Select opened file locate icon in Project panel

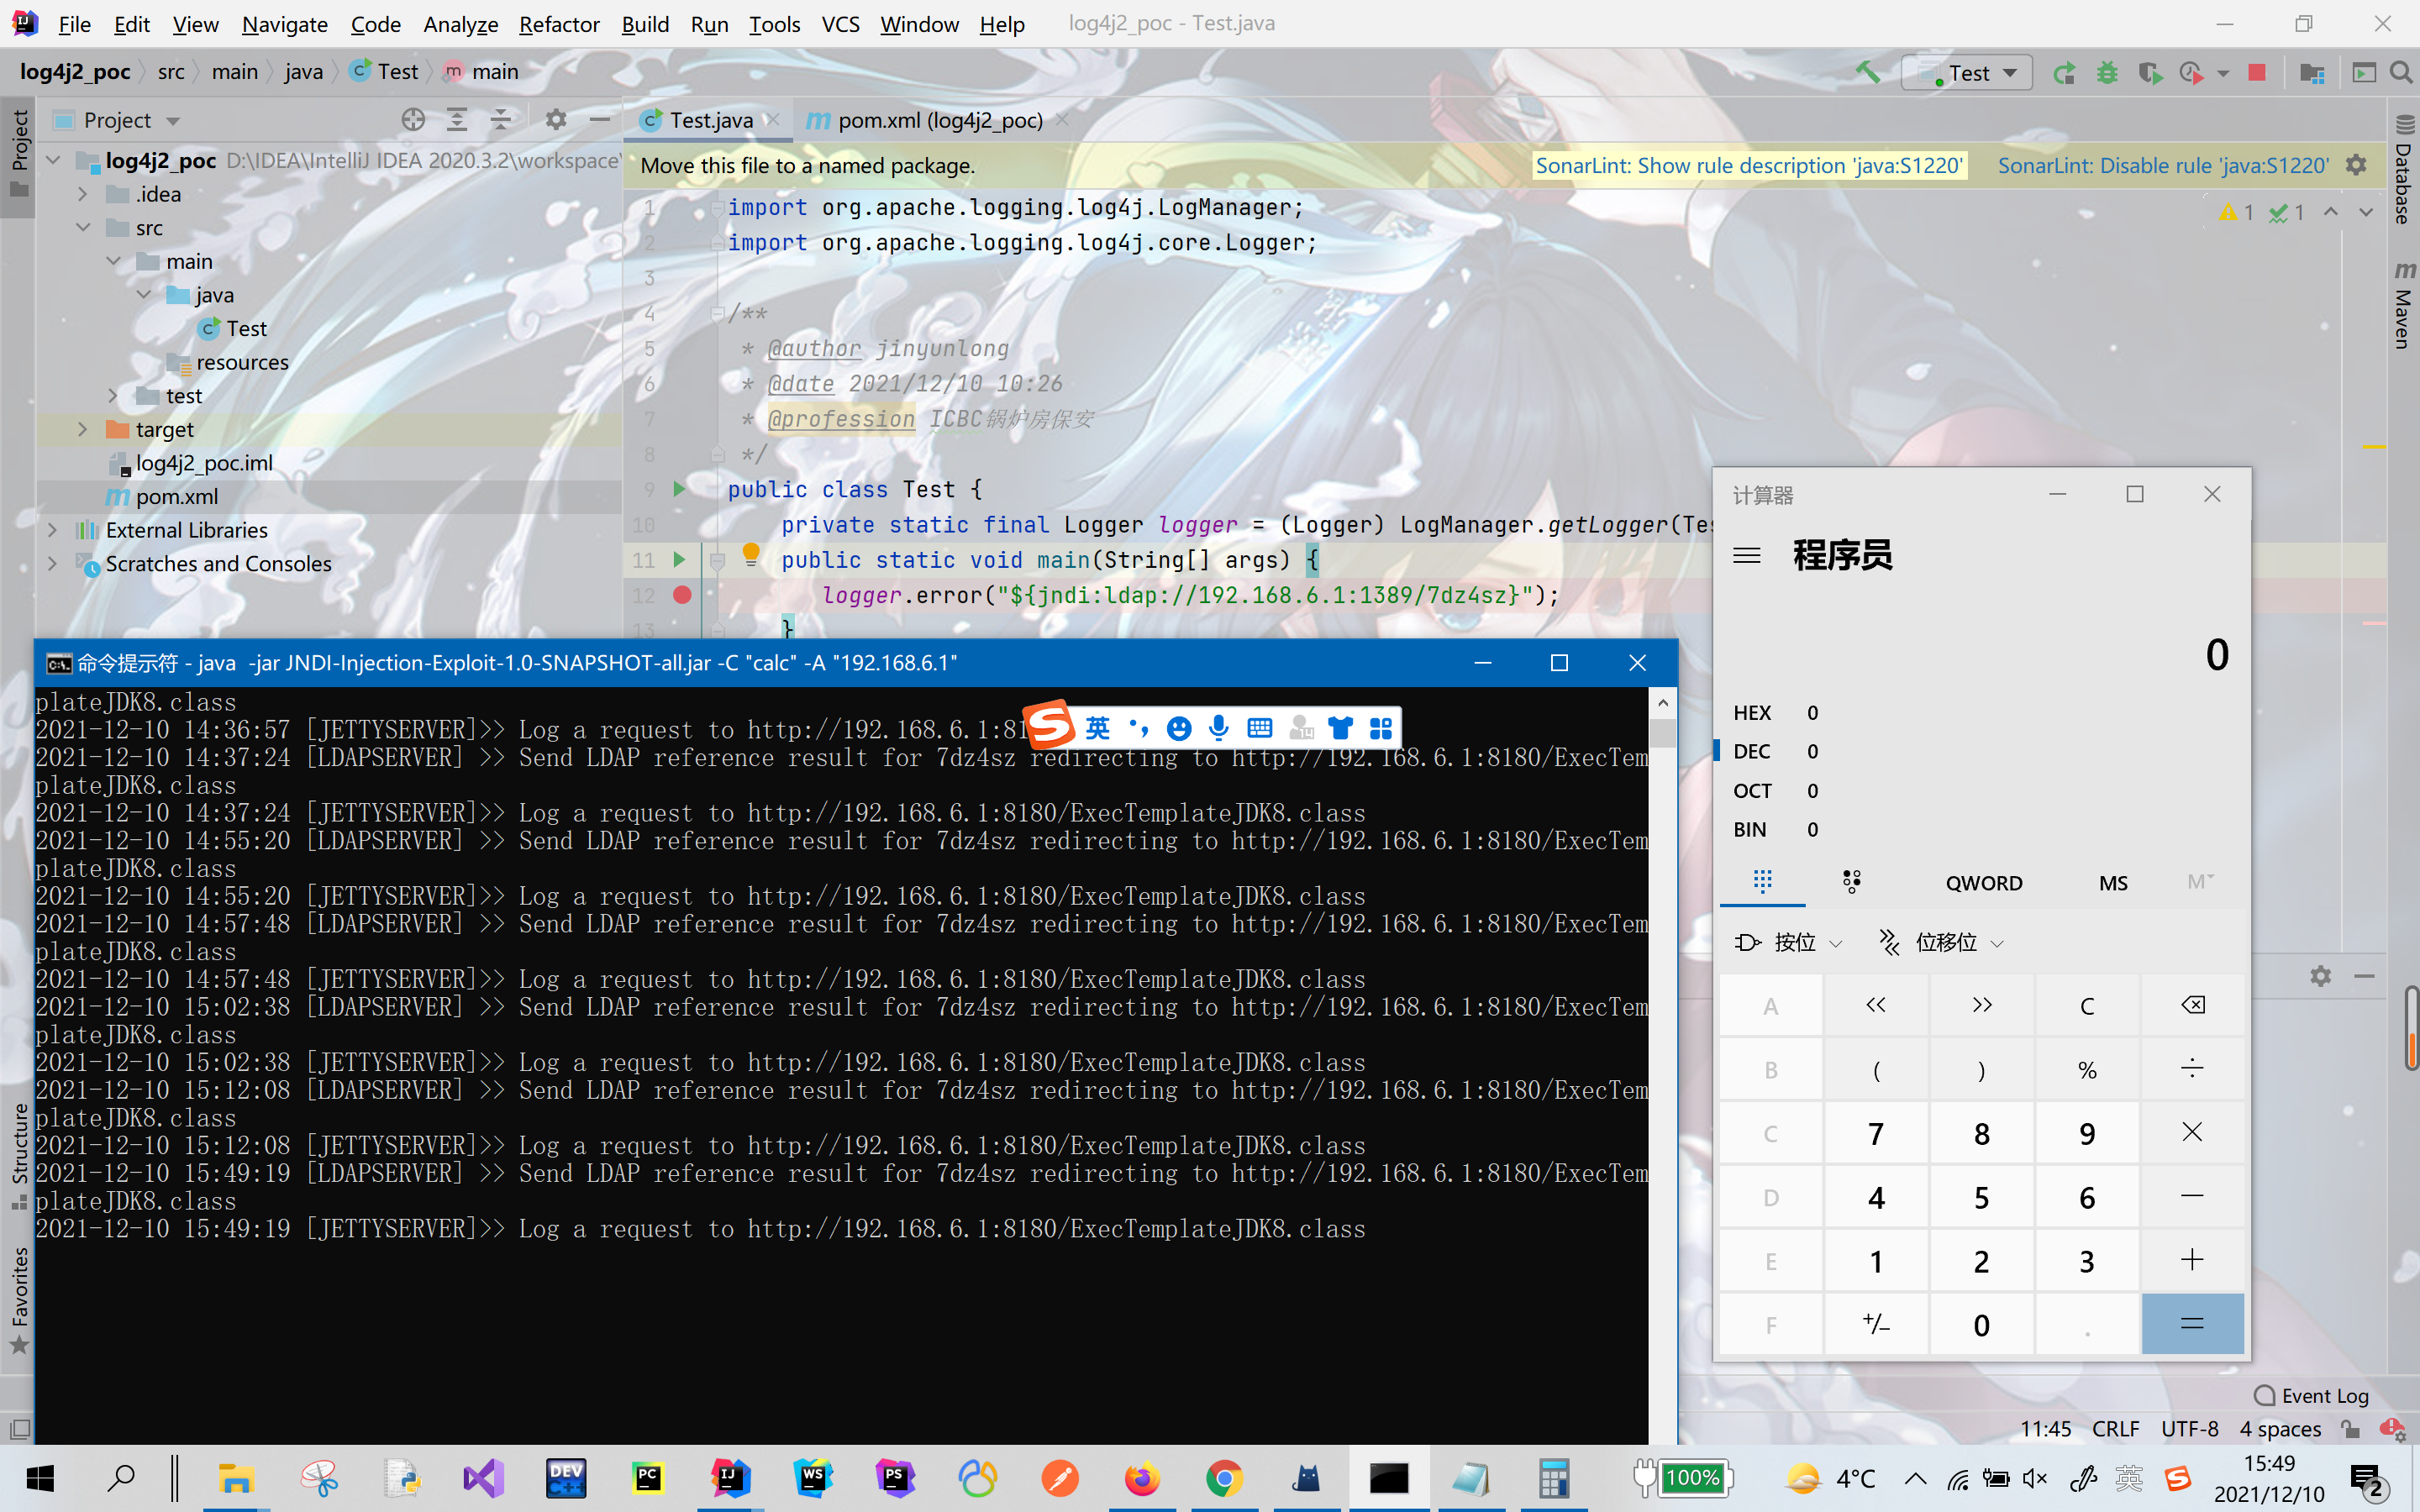point(413,120)
